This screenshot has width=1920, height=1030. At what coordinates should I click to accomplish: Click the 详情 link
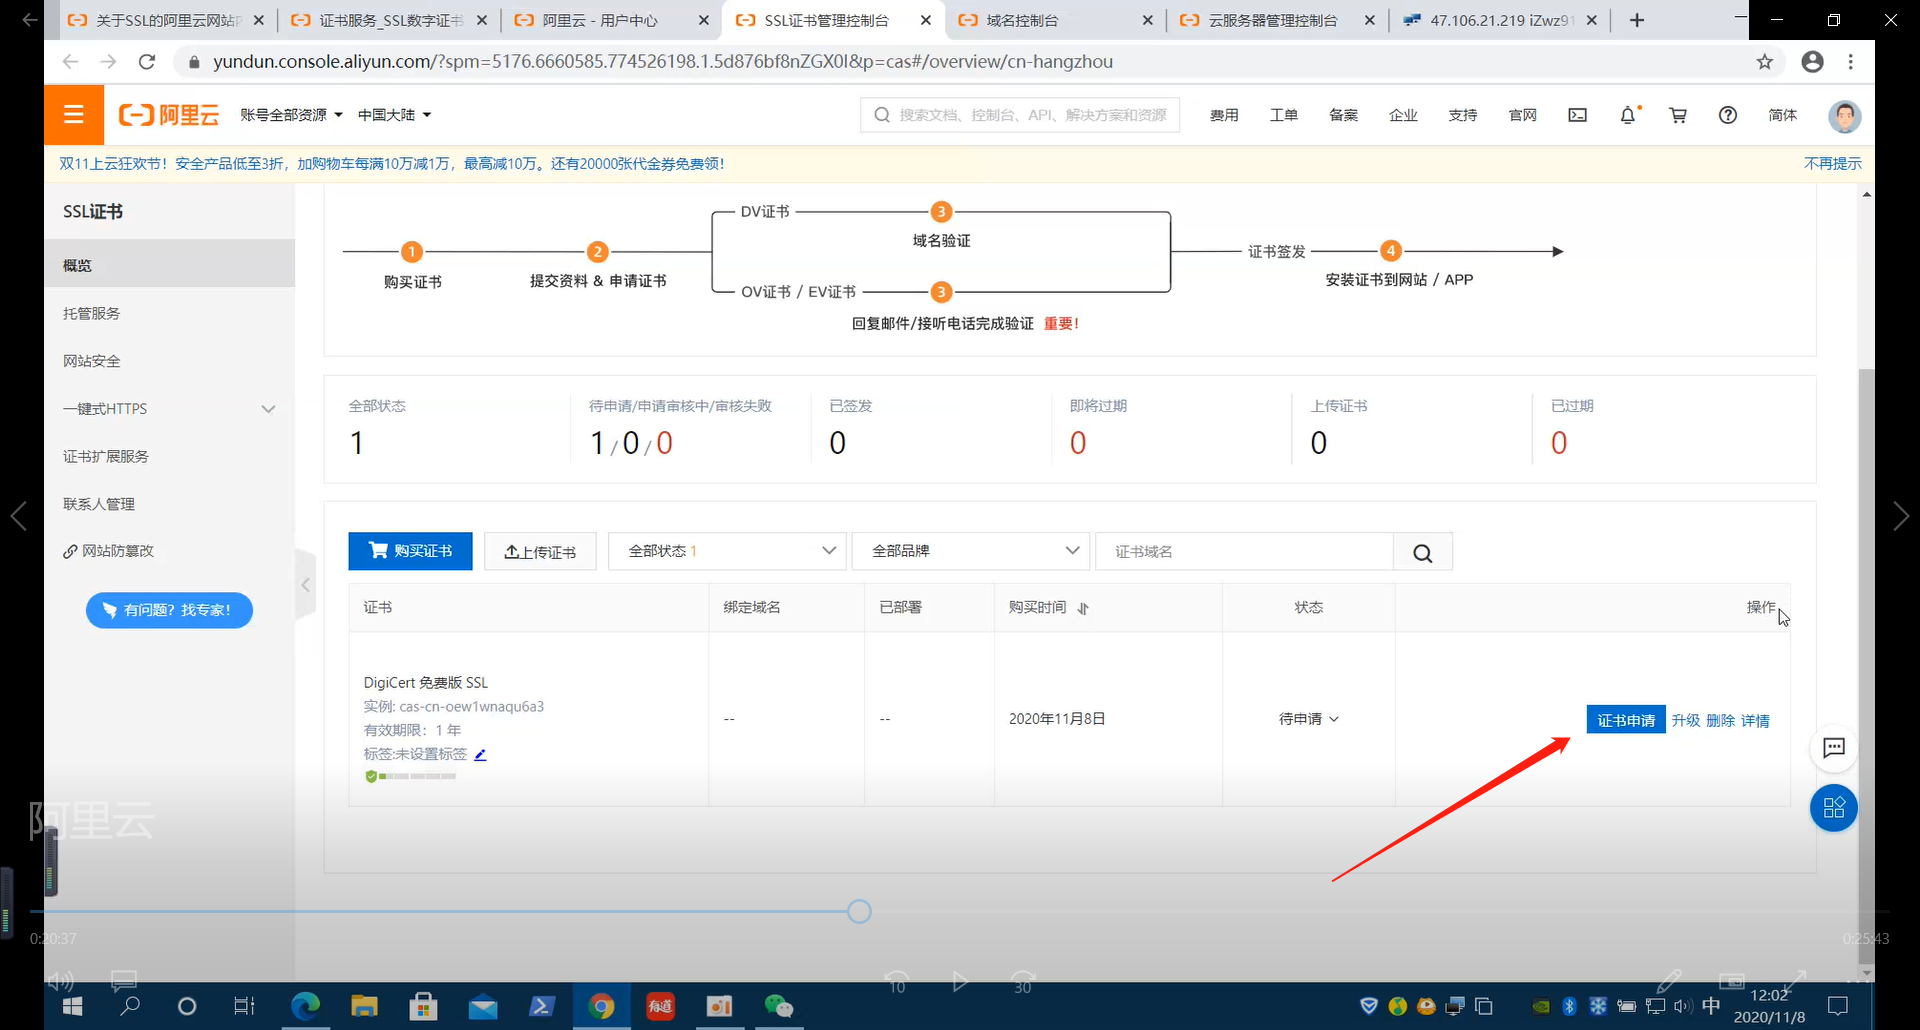tap(1755, 720)
